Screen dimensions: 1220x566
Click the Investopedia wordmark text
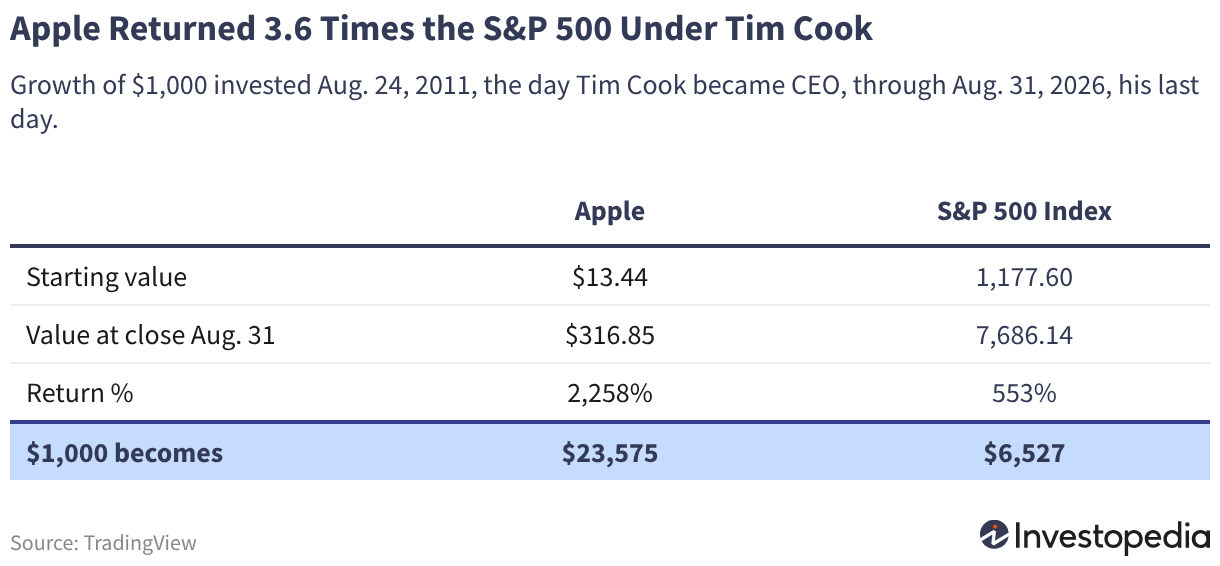pos(1112,536)
